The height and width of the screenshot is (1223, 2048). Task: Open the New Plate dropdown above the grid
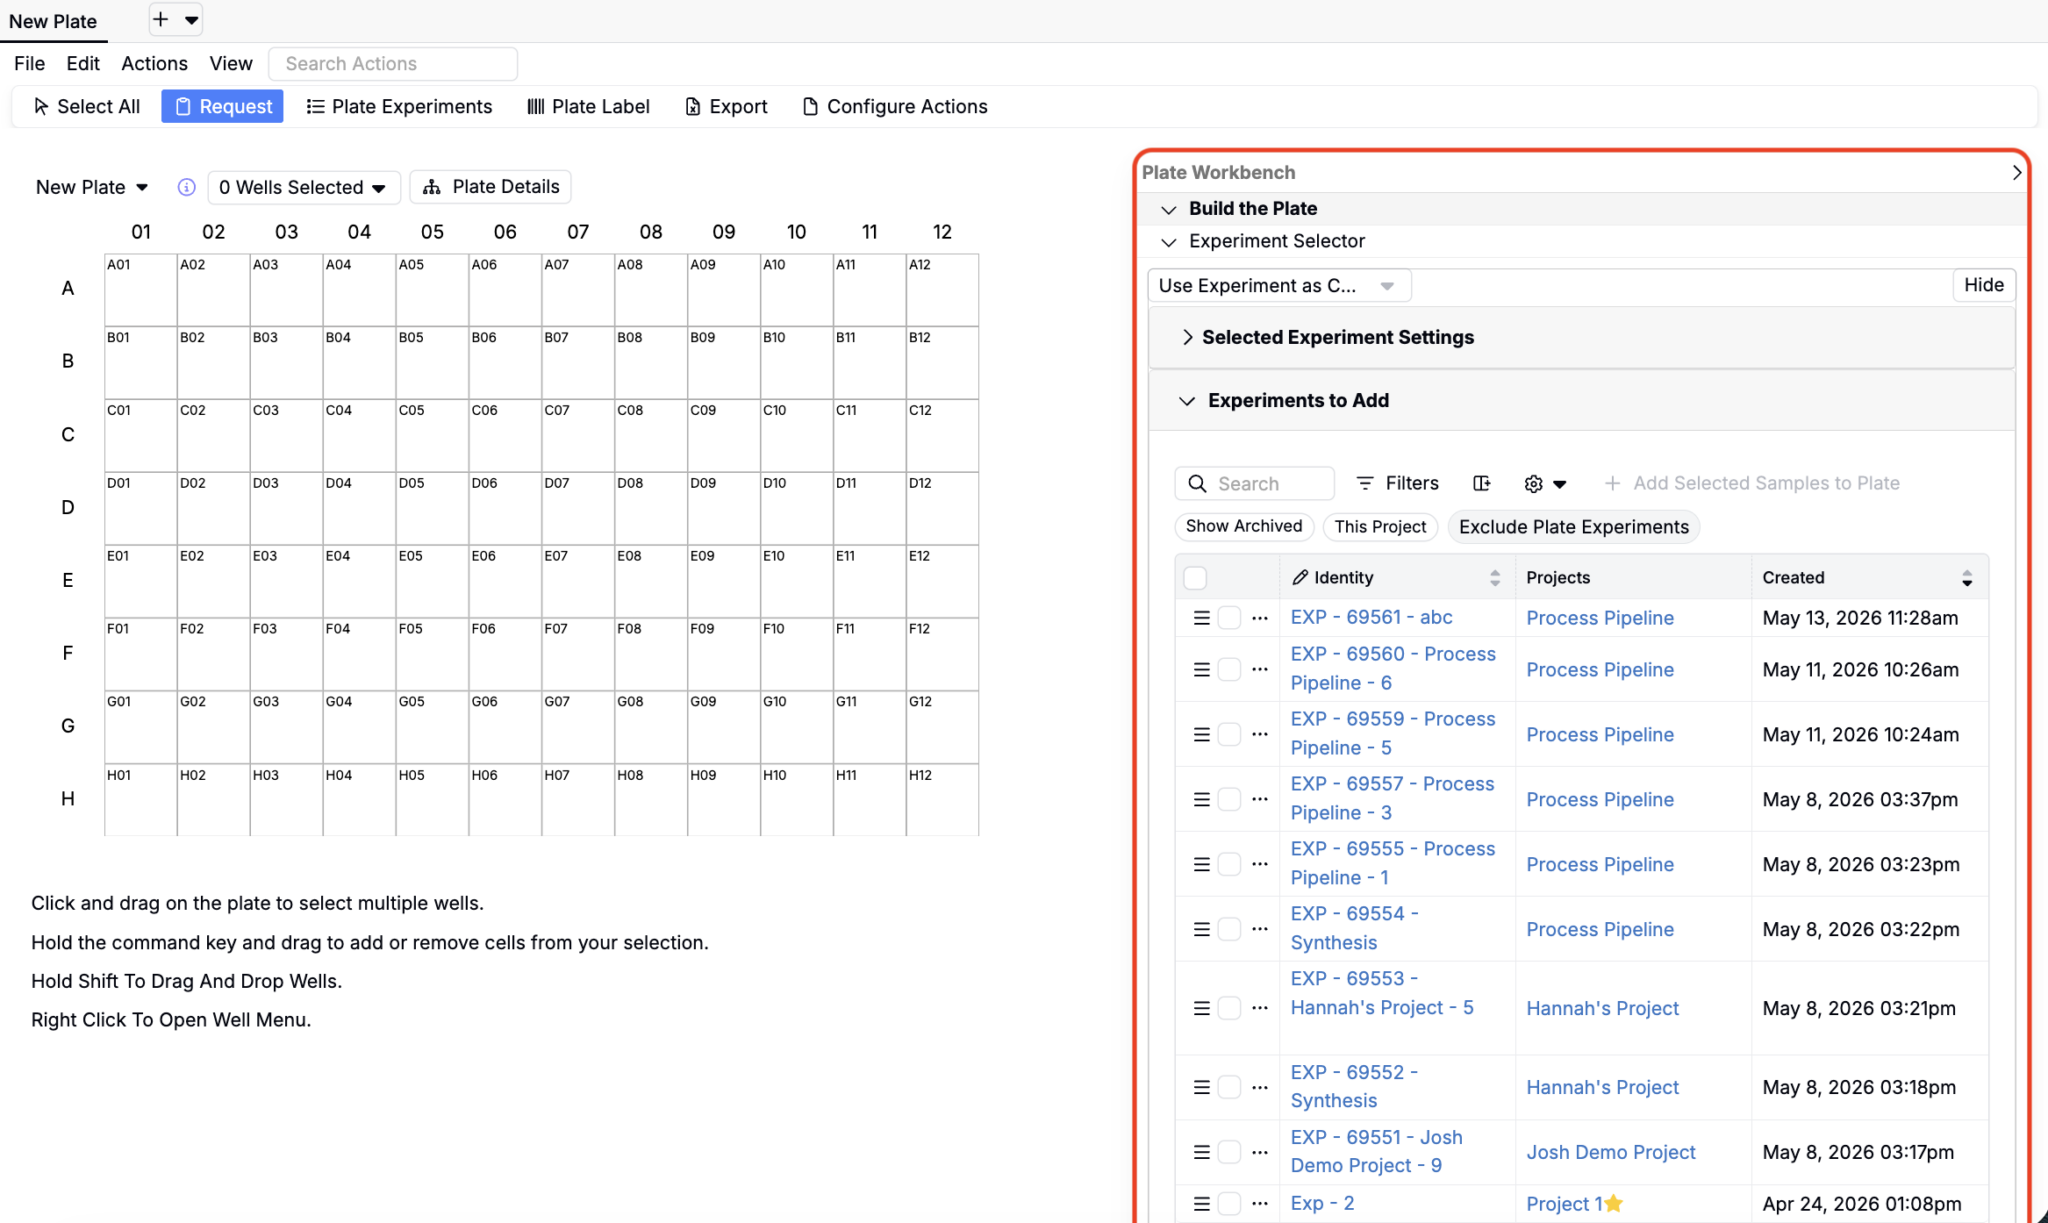[92, 187]
